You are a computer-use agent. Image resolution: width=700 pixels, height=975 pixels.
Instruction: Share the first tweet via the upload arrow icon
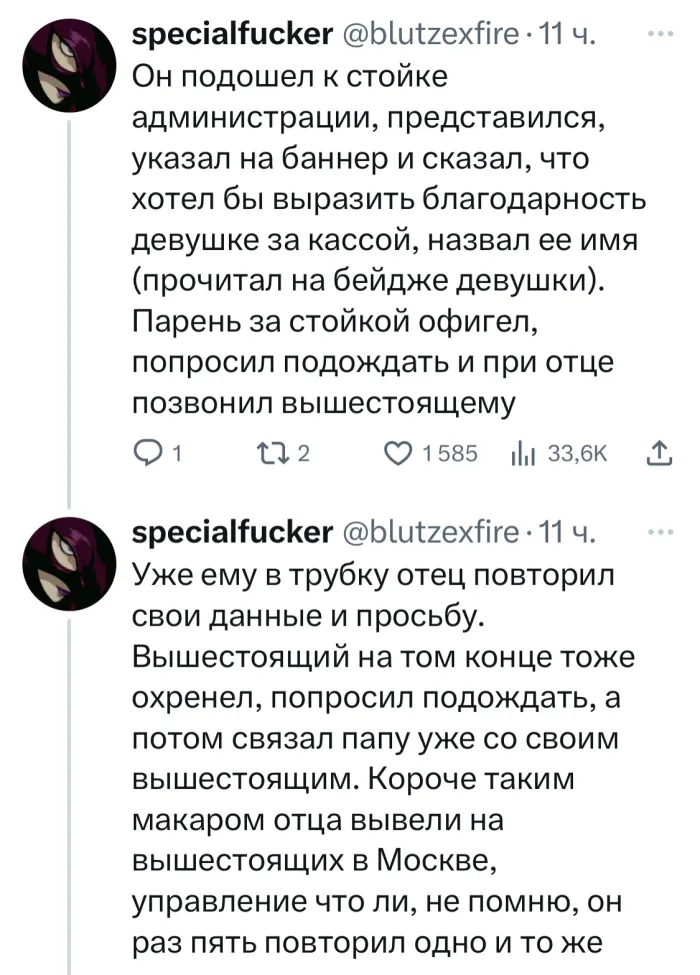pos(659,455)
